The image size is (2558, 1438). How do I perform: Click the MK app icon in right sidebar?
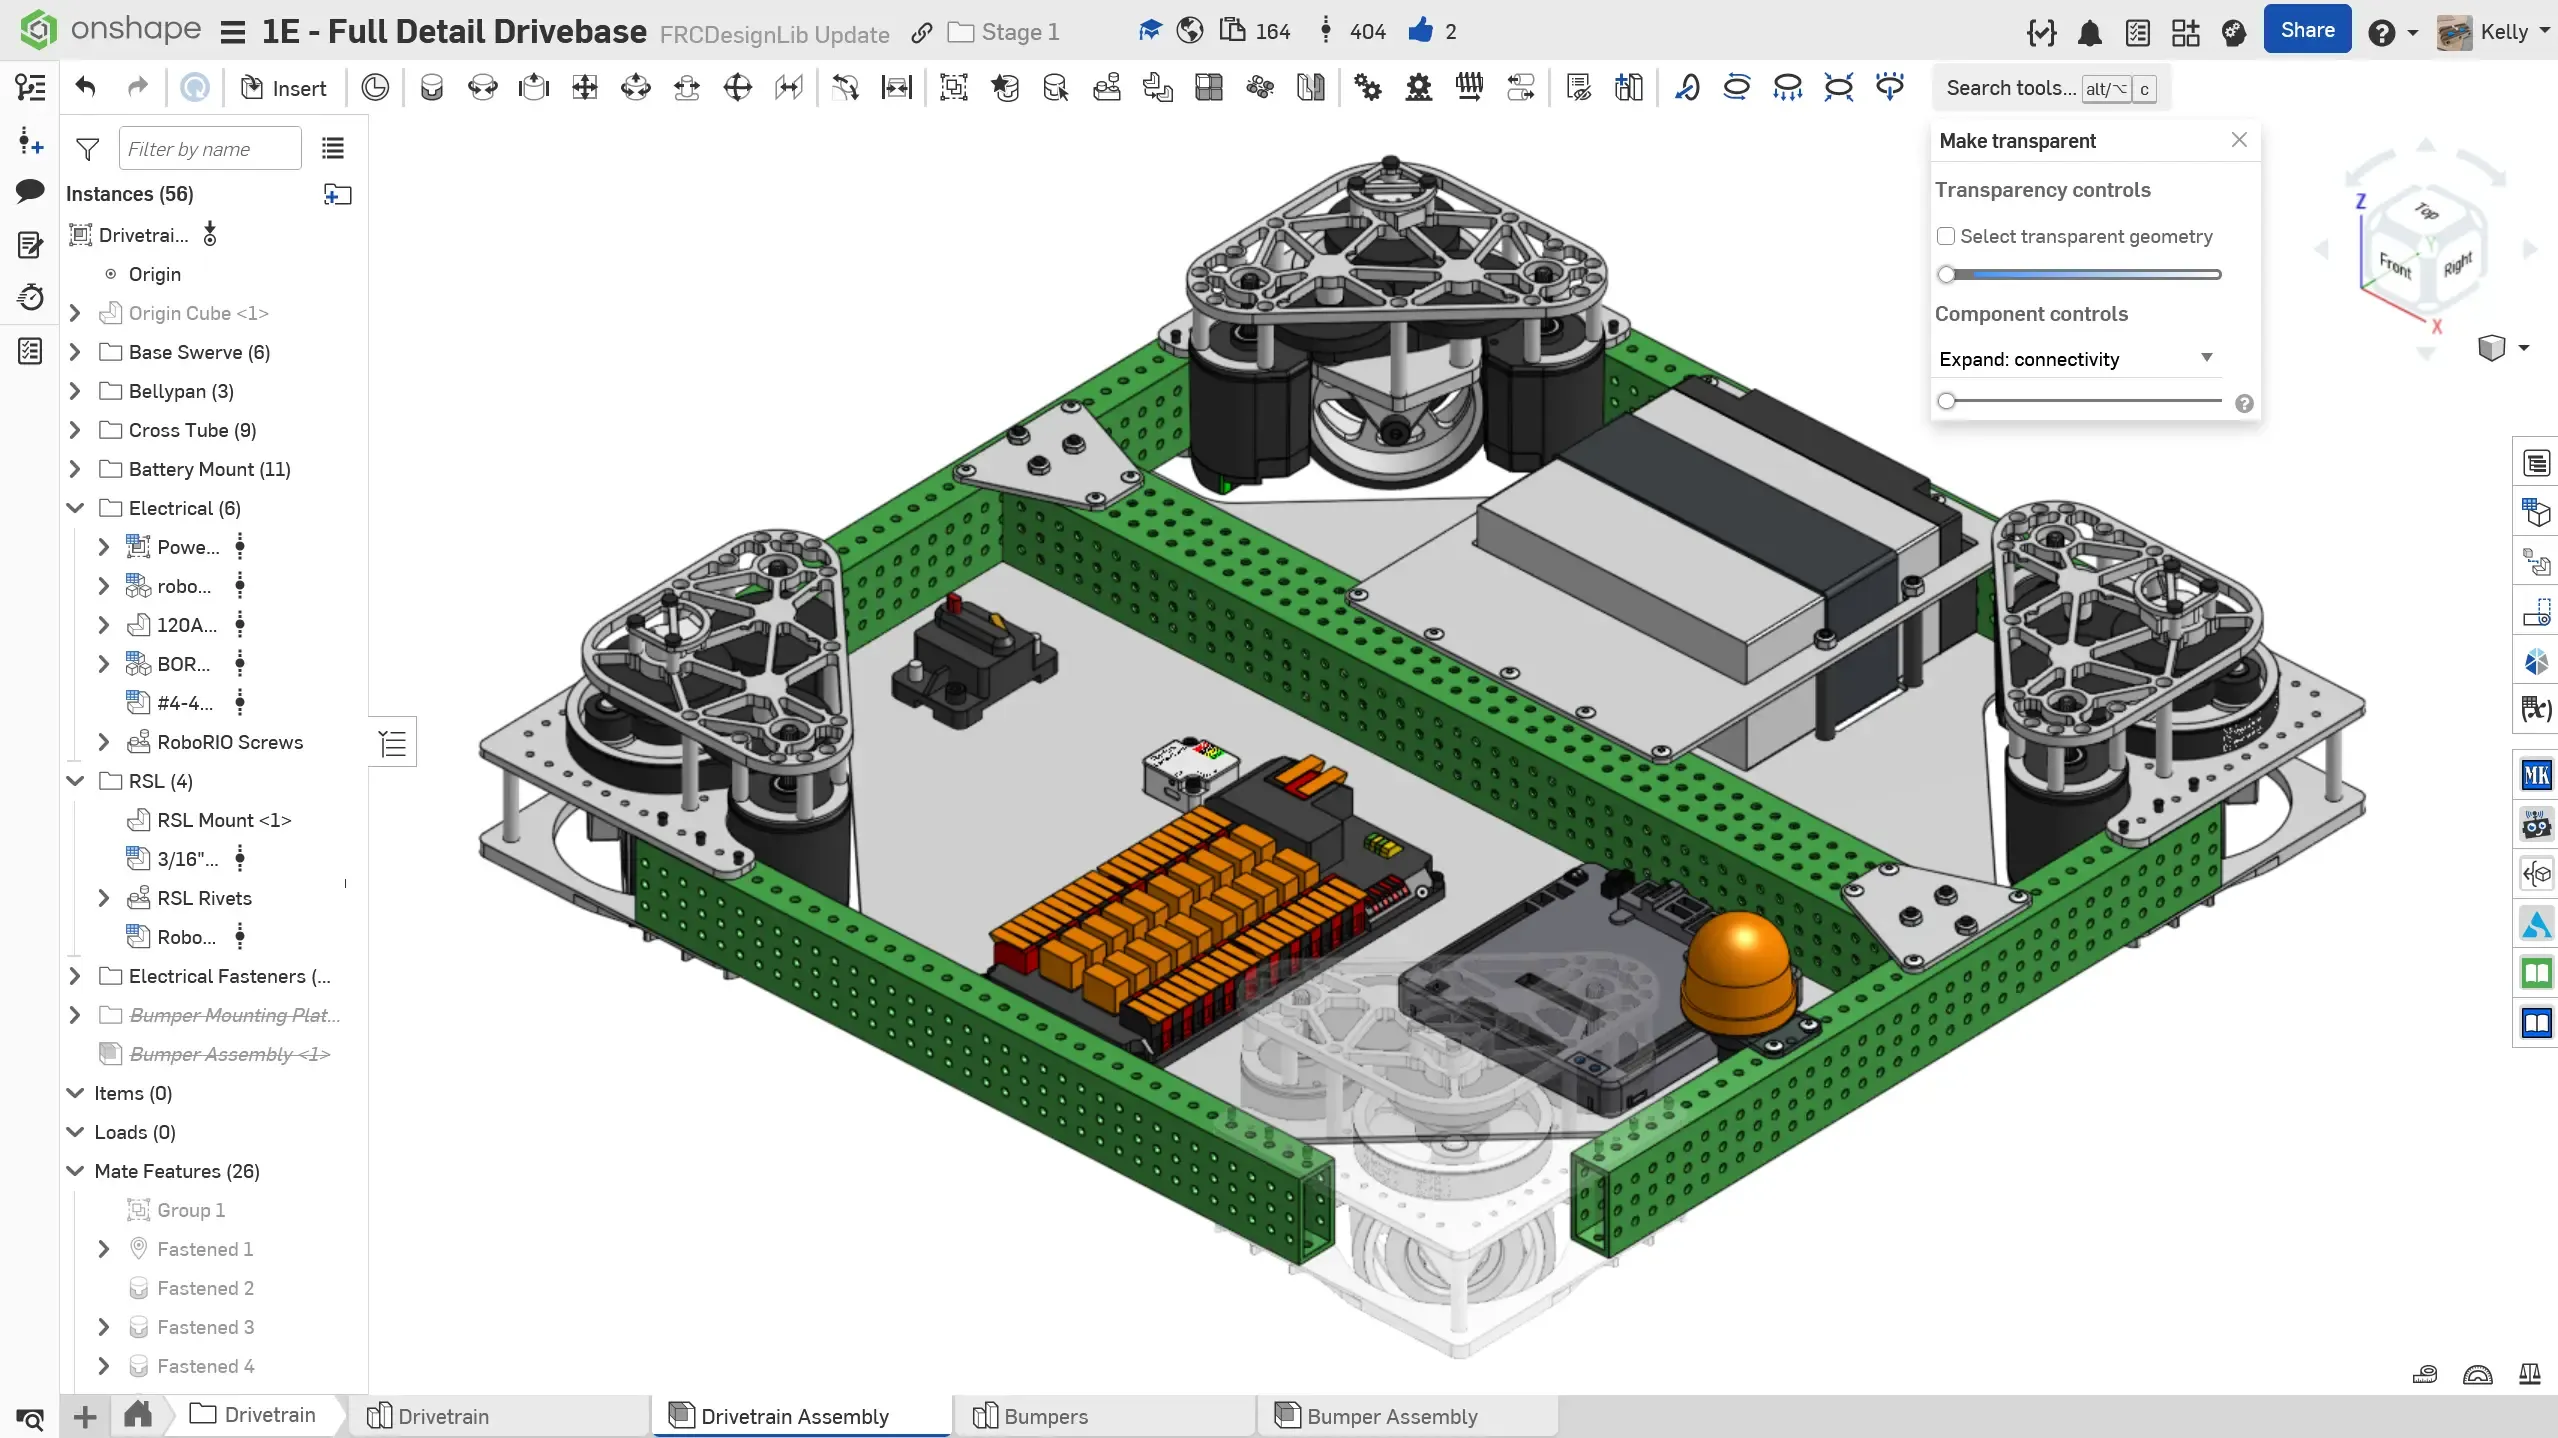[x=2536, y=775]
